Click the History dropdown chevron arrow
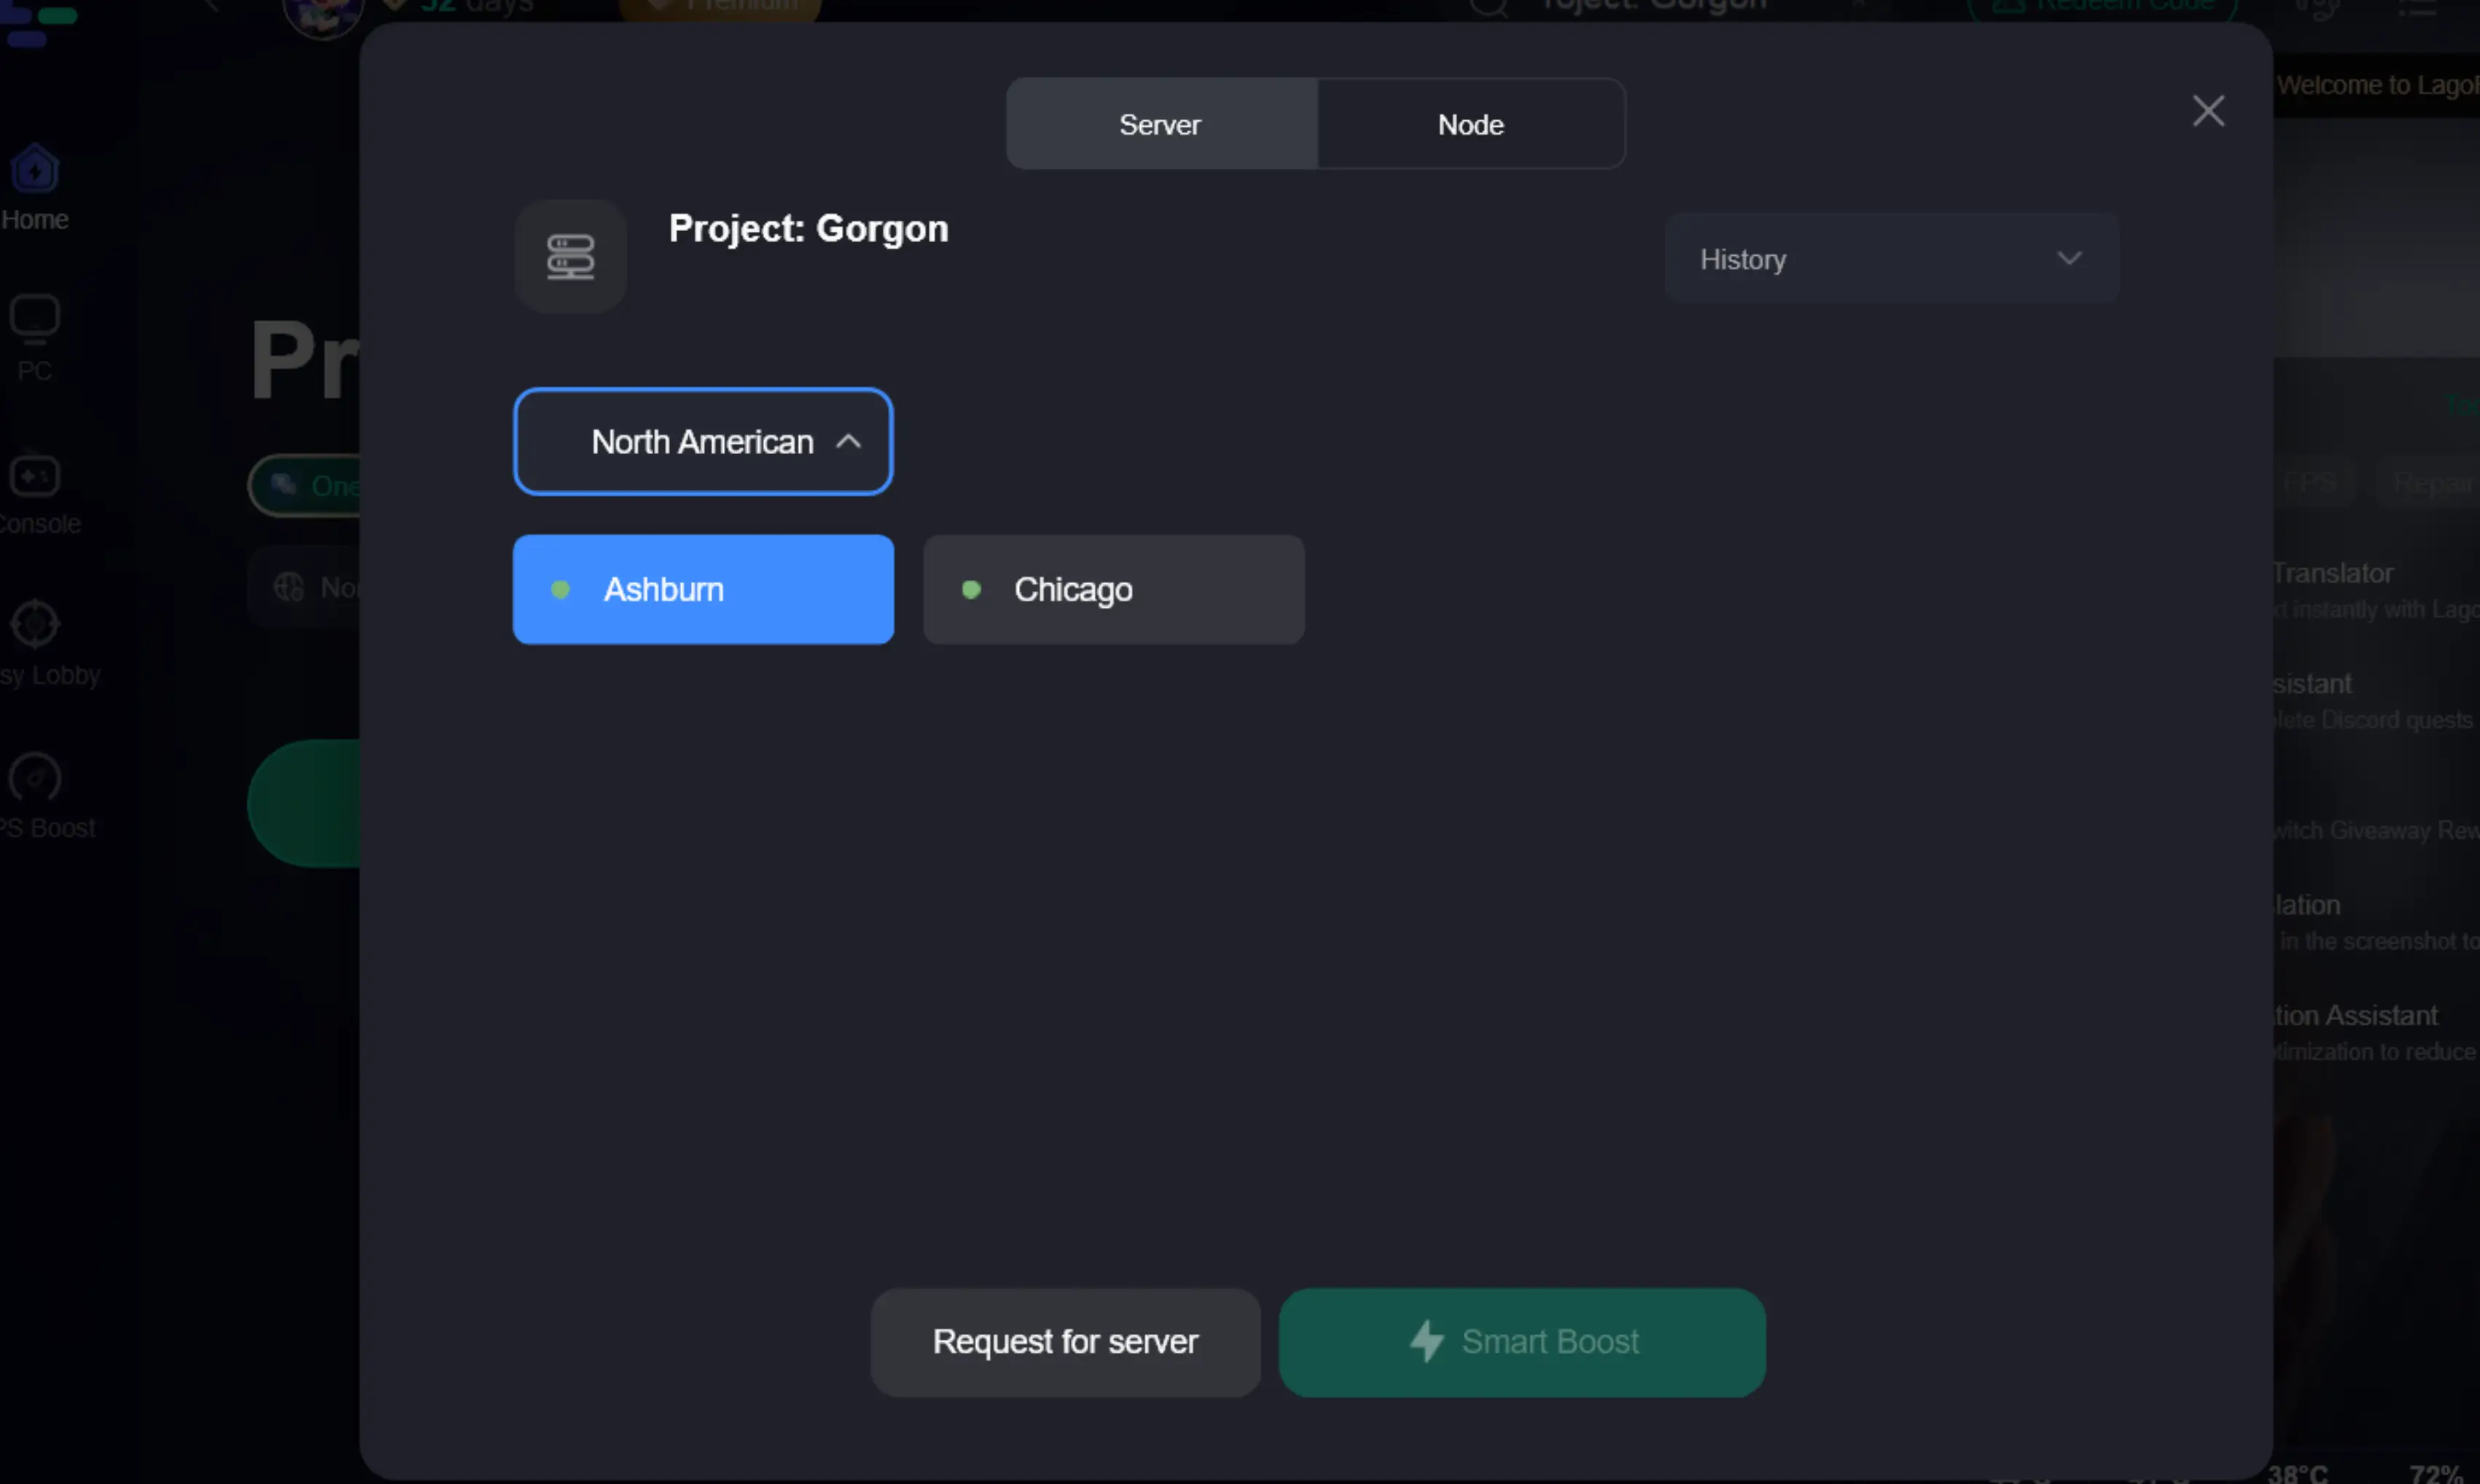Image resolution: width=2480 pixels, height=1484 pixels. click(2069, 259)
